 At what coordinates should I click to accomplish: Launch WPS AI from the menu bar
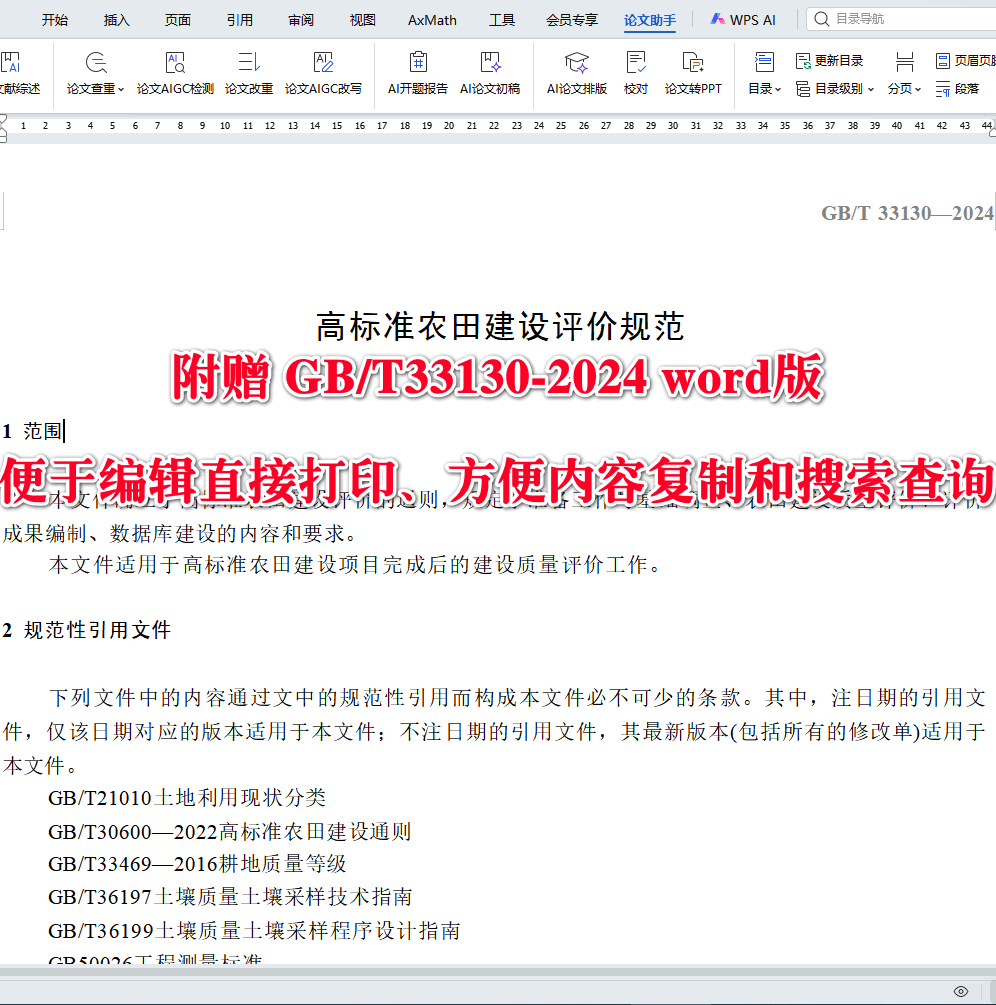(x=743, y=19)
